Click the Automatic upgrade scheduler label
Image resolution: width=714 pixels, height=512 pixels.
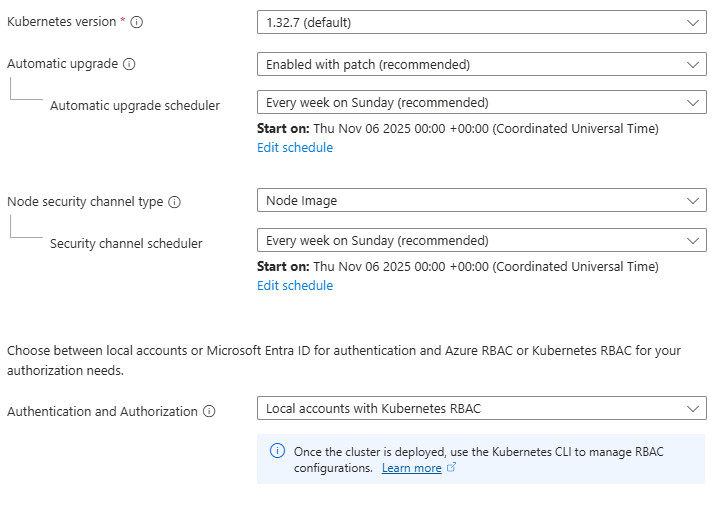pos(135,106)
